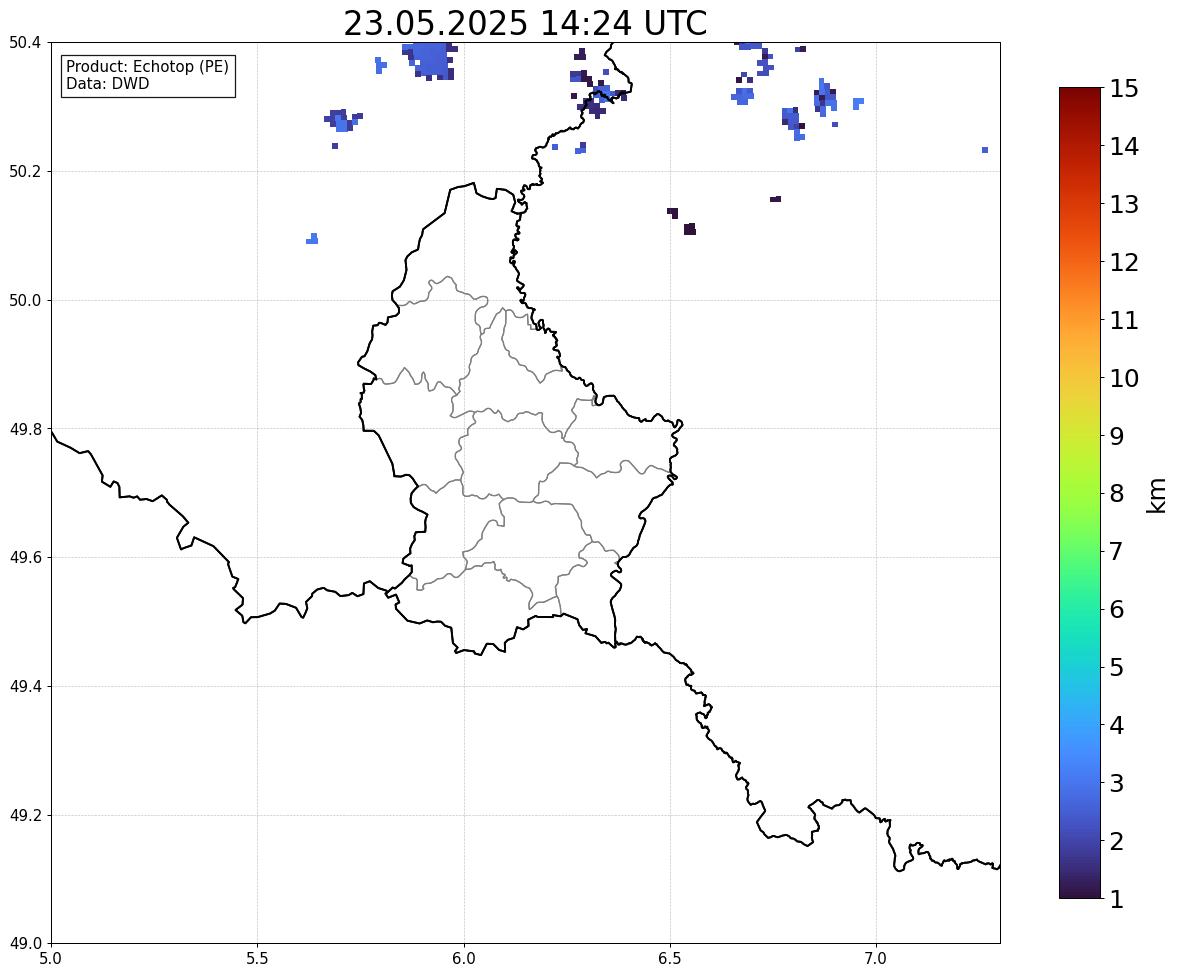Viewport: 1178px width, 976px height.
Task: Click the large blue radar echo at the top edge
Action: click(431, 60)
